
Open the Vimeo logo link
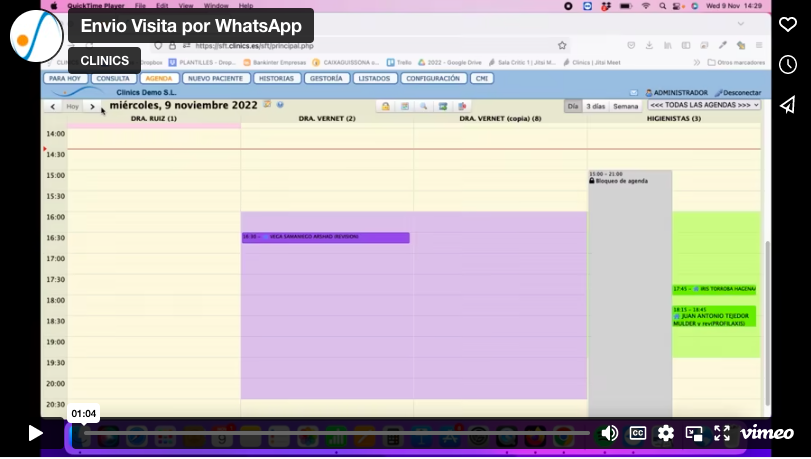point(767,433)
